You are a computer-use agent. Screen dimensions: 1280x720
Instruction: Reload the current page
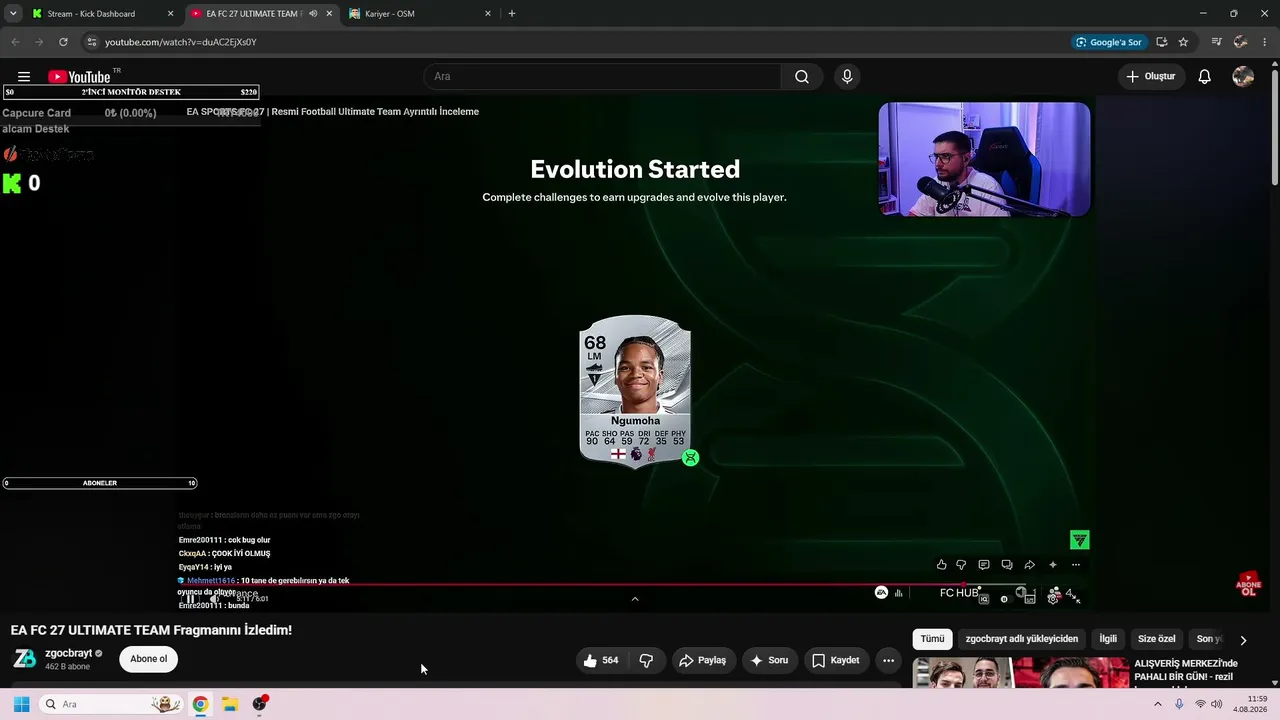pyautogui.click(x=63, y=42)
